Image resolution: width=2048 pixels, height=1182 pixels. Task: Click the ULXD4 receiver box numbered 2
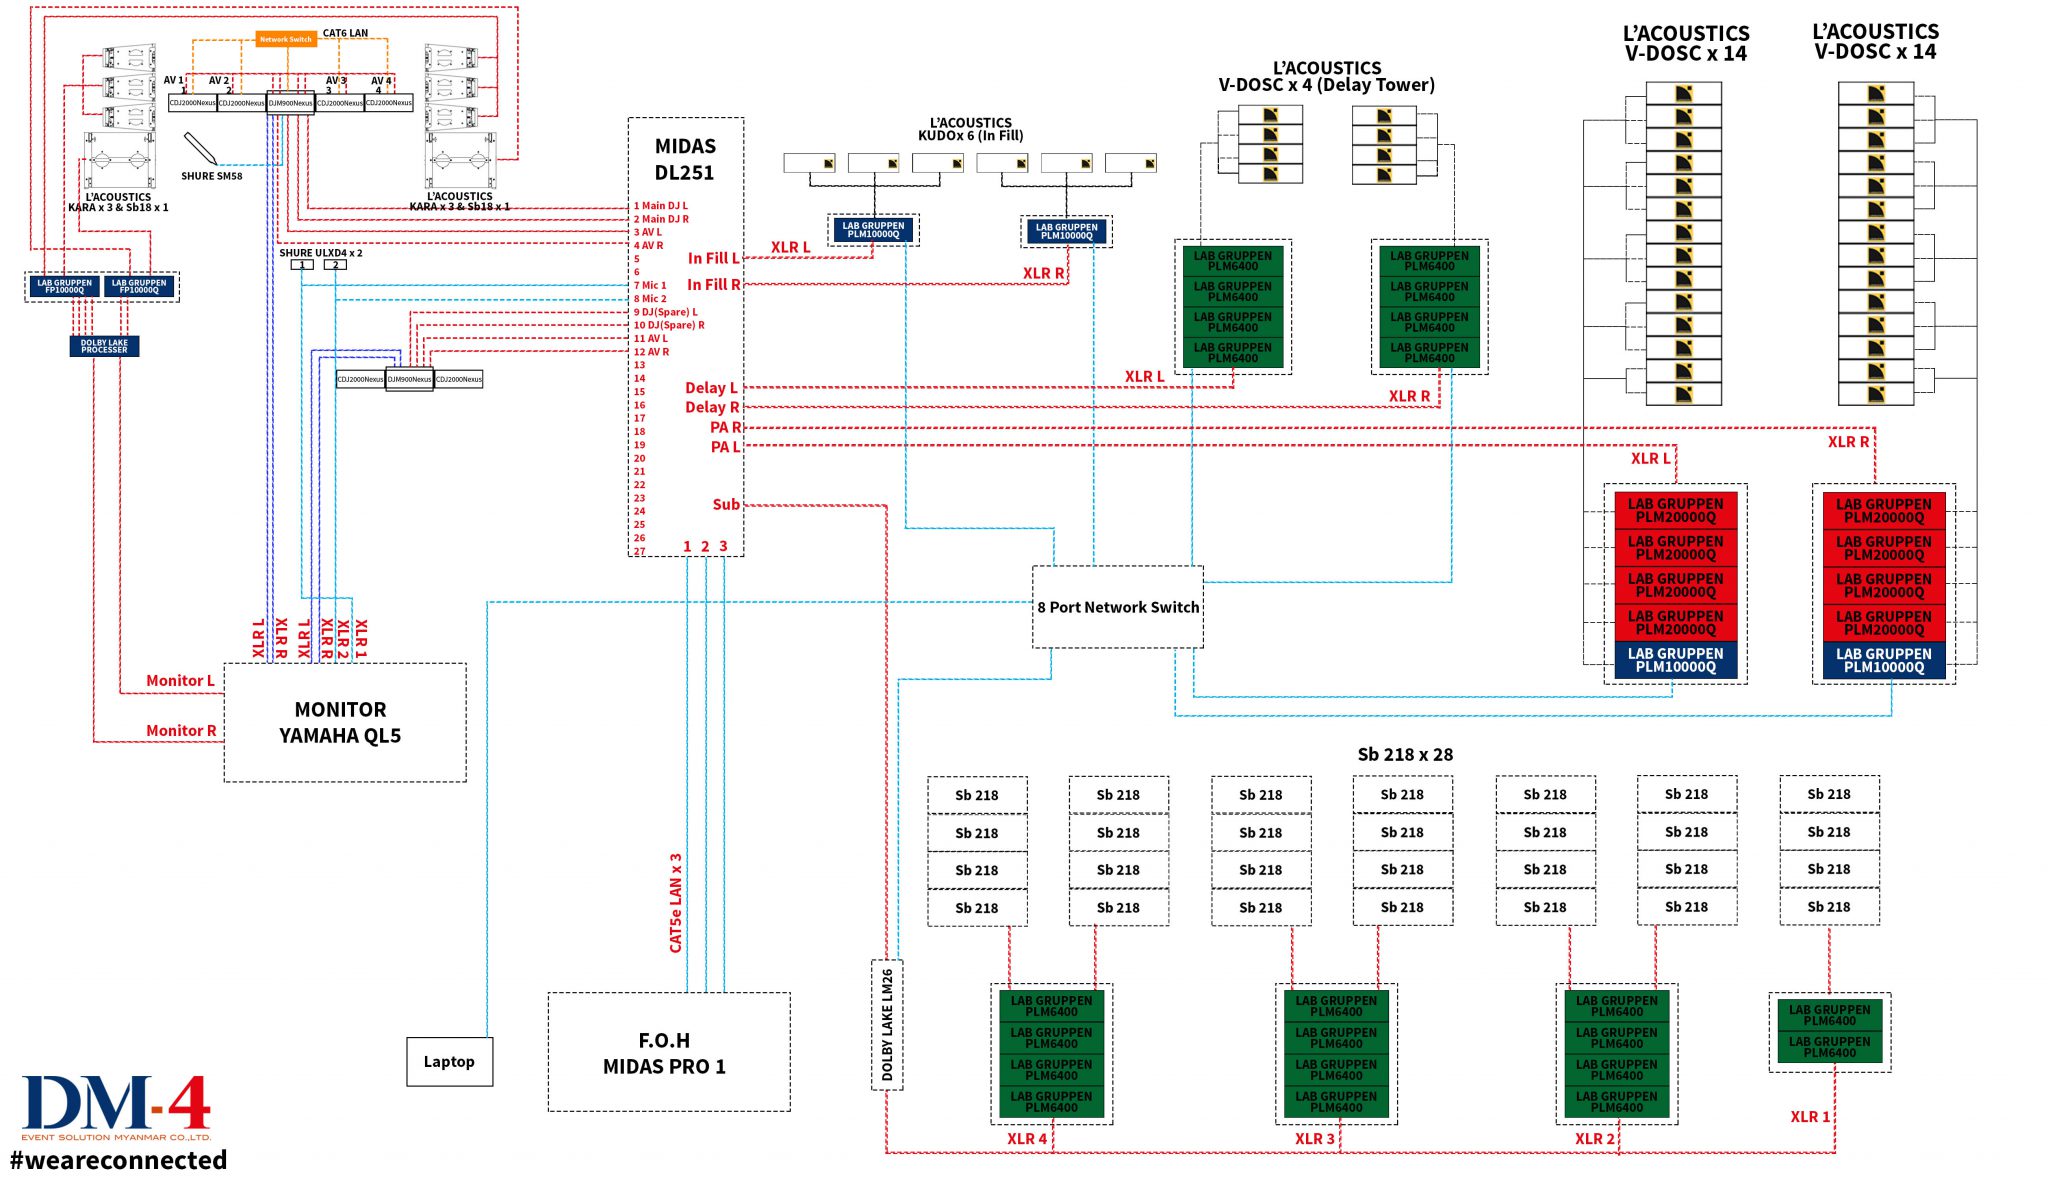pyautogui.click(x=336, y=265)
